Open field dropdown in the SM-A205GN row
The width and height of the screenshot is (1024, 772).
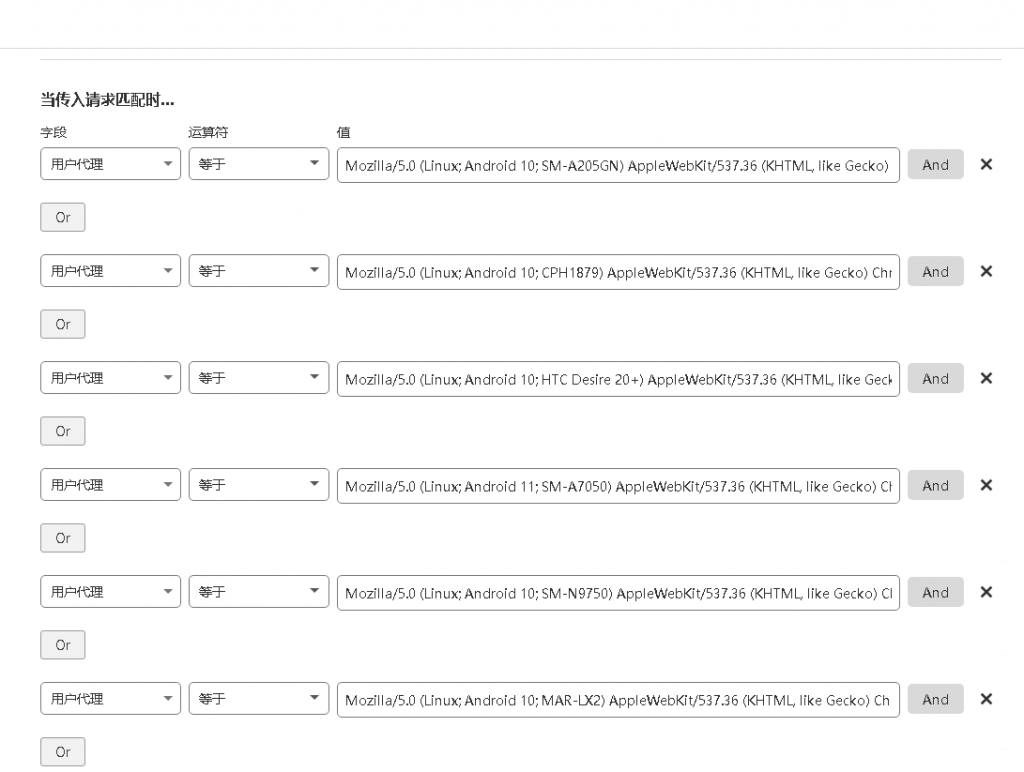coord(110,164)
